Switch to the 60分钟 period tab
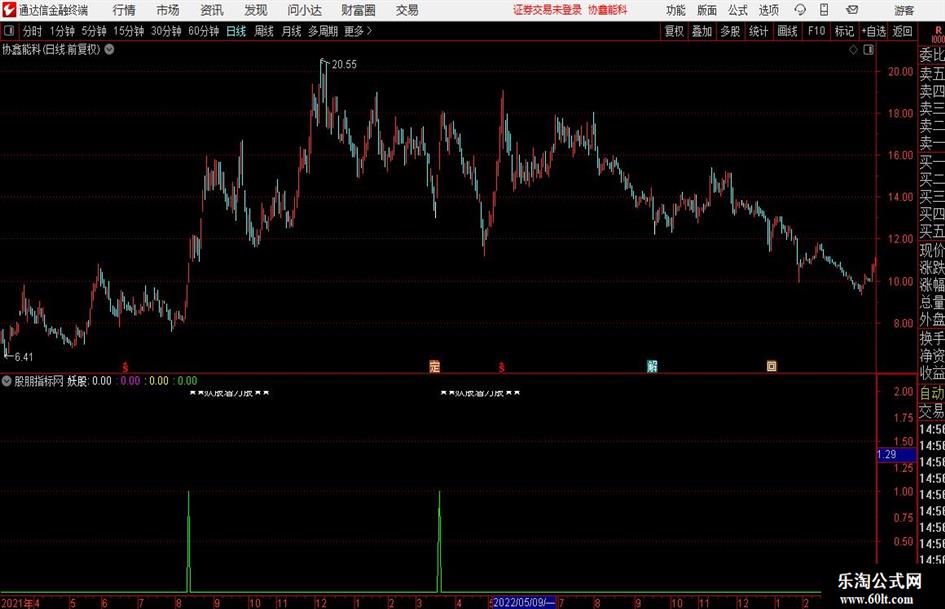Viewport: 945px width, 609px height. [x=204, y=31]
